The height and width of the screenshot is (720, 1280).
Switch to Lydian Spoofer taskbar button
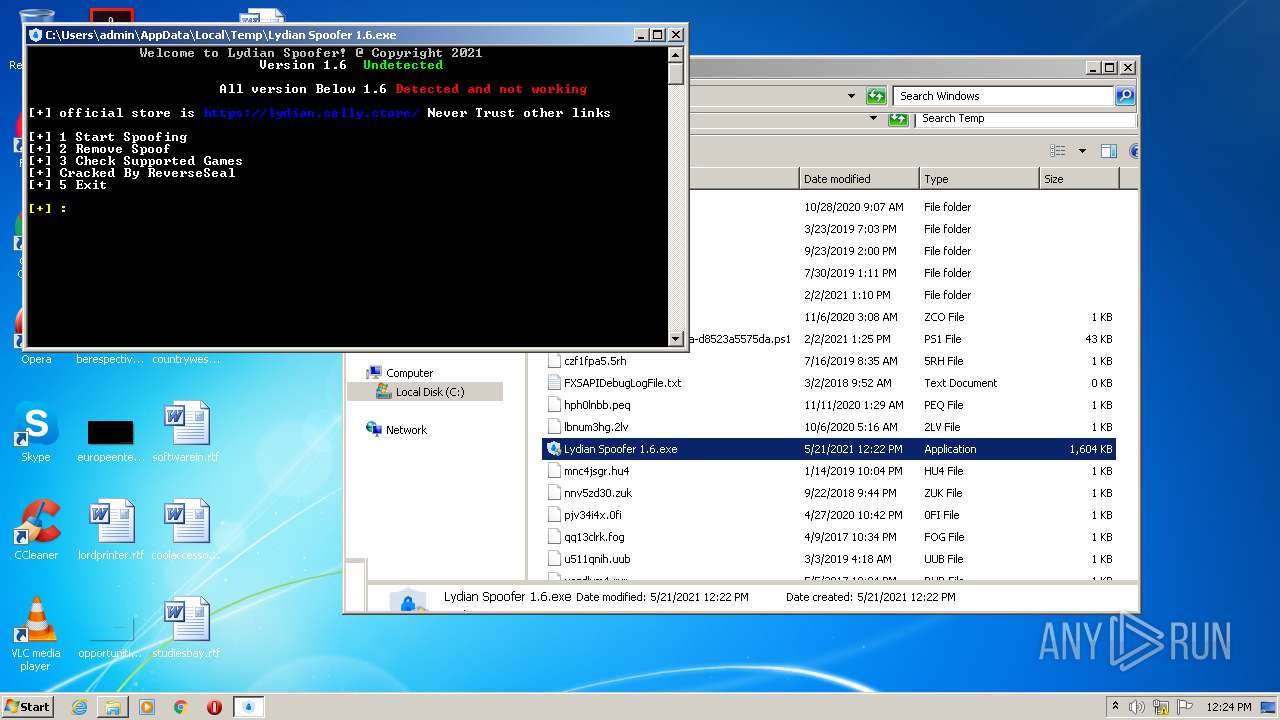click(x=249, y=707)
